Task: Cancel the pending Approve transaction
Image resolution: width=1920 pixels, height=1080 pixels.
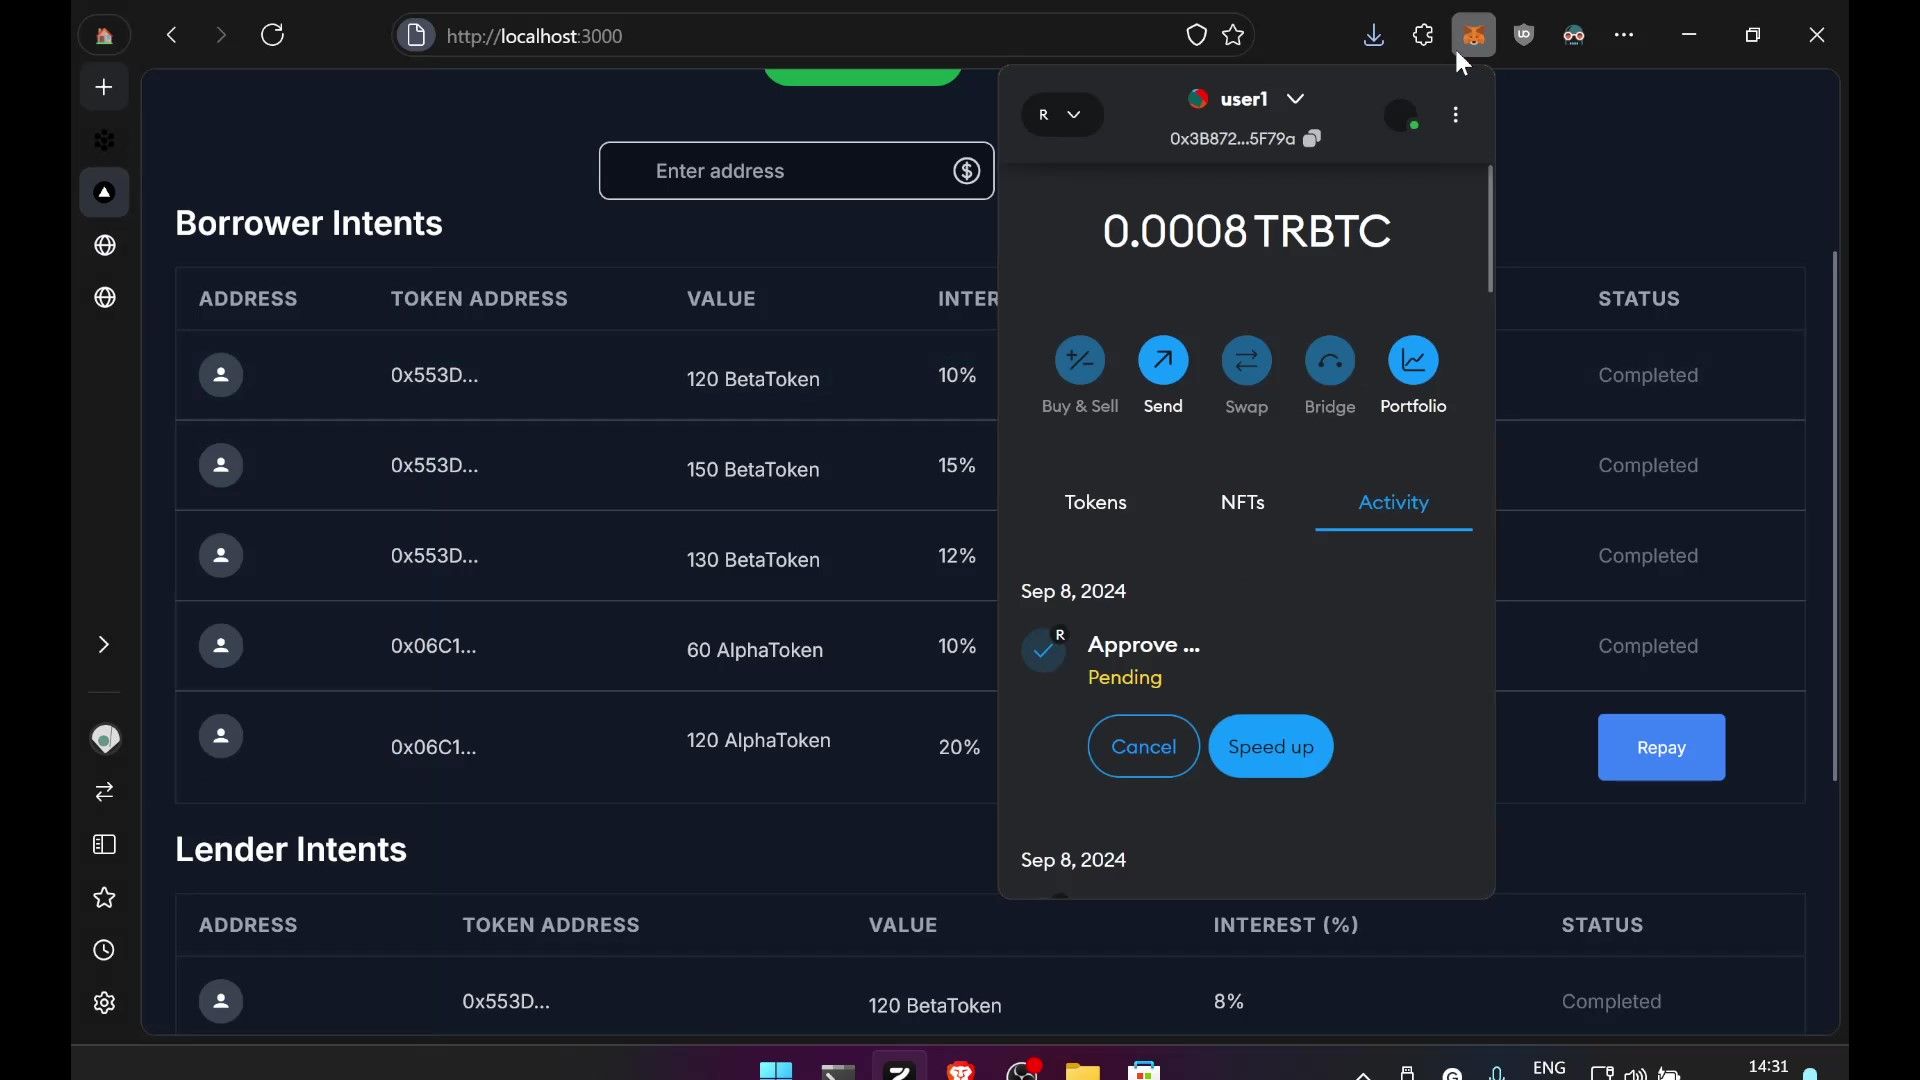Action: coord(1142,745)
